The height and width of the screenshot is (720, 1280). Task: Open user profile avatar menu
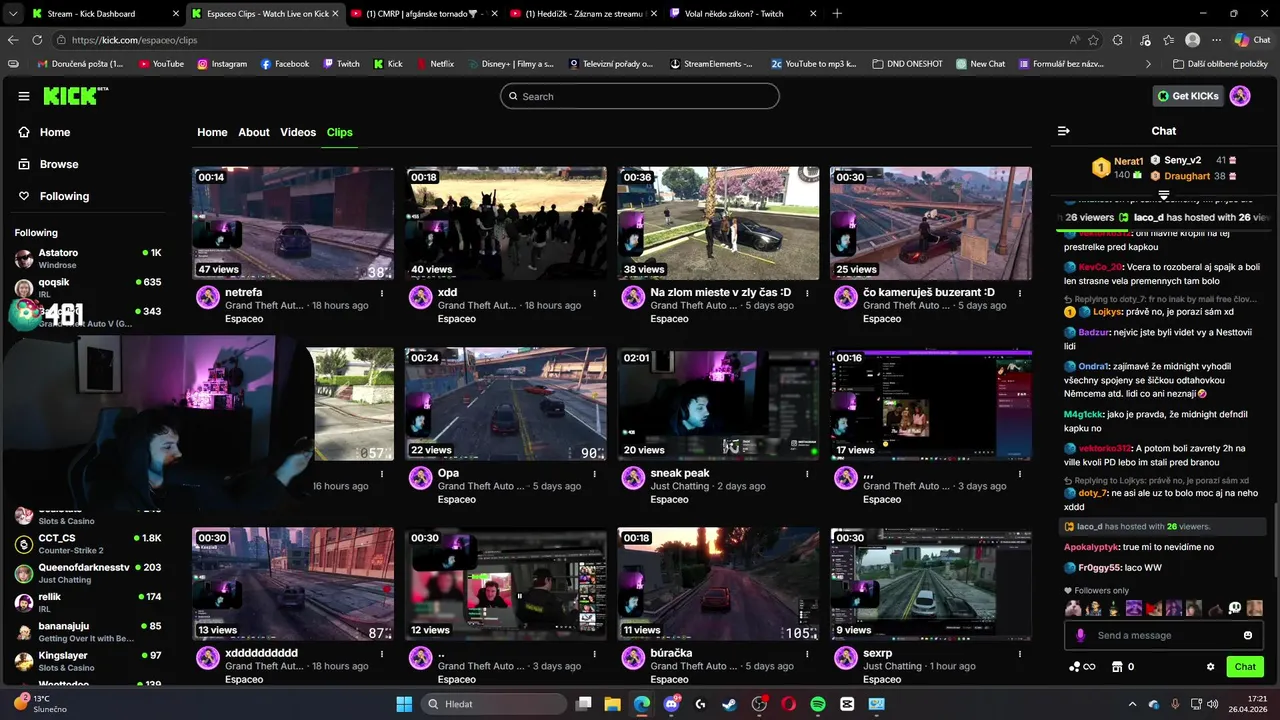coord(1240,96)
